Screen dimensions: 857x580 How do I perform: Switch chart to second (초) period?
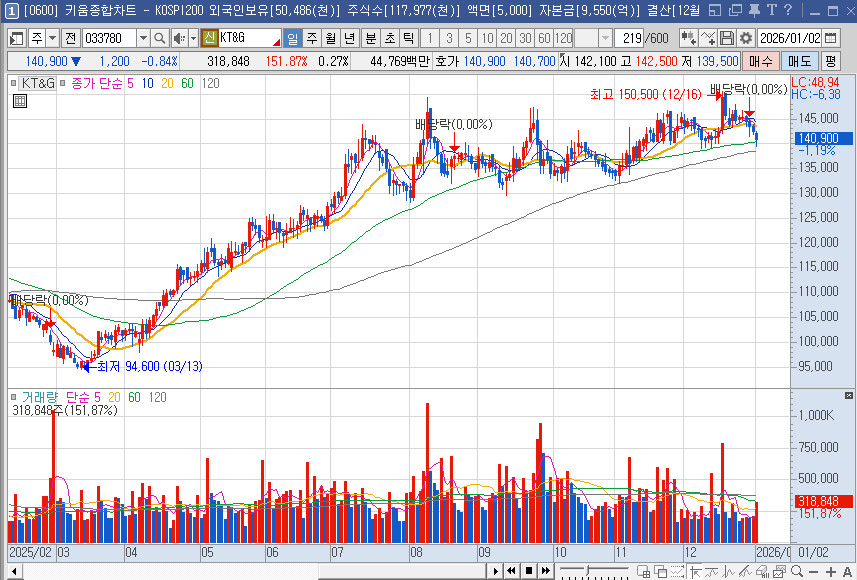390,38
